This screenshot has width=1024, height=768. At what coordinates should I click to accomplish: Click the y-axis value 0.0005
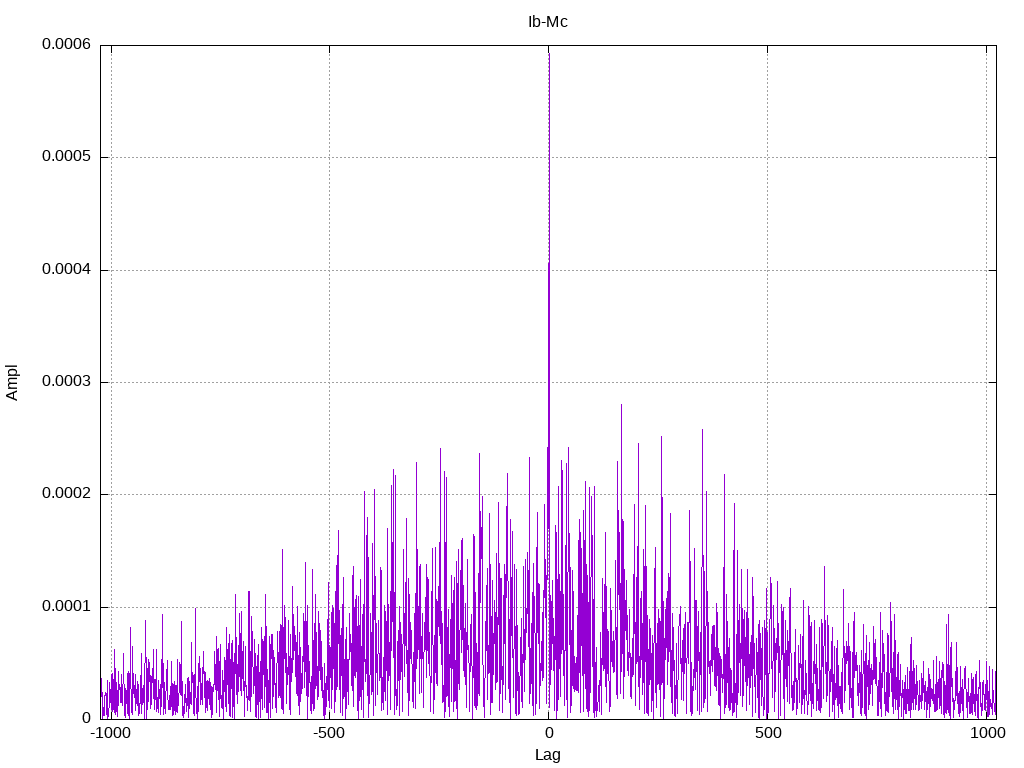(x=66, y=157)
